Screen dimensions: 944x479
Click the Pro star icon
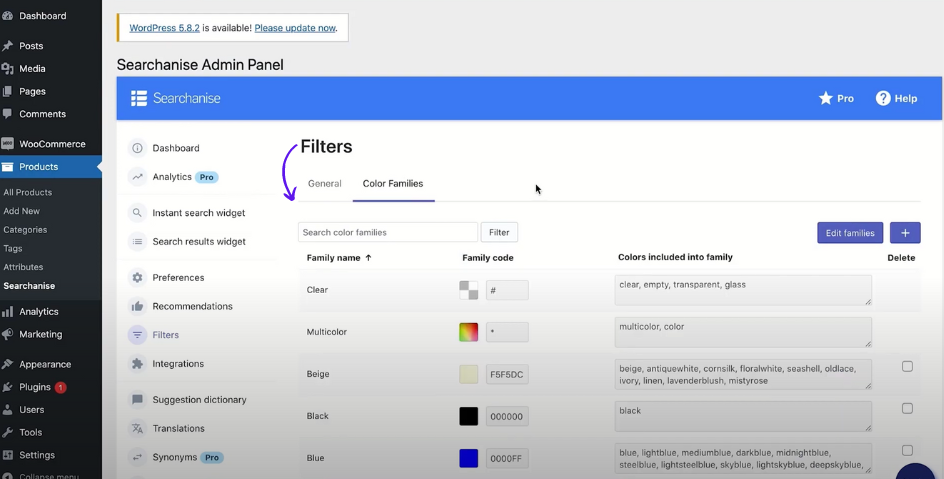click(825, 98)
